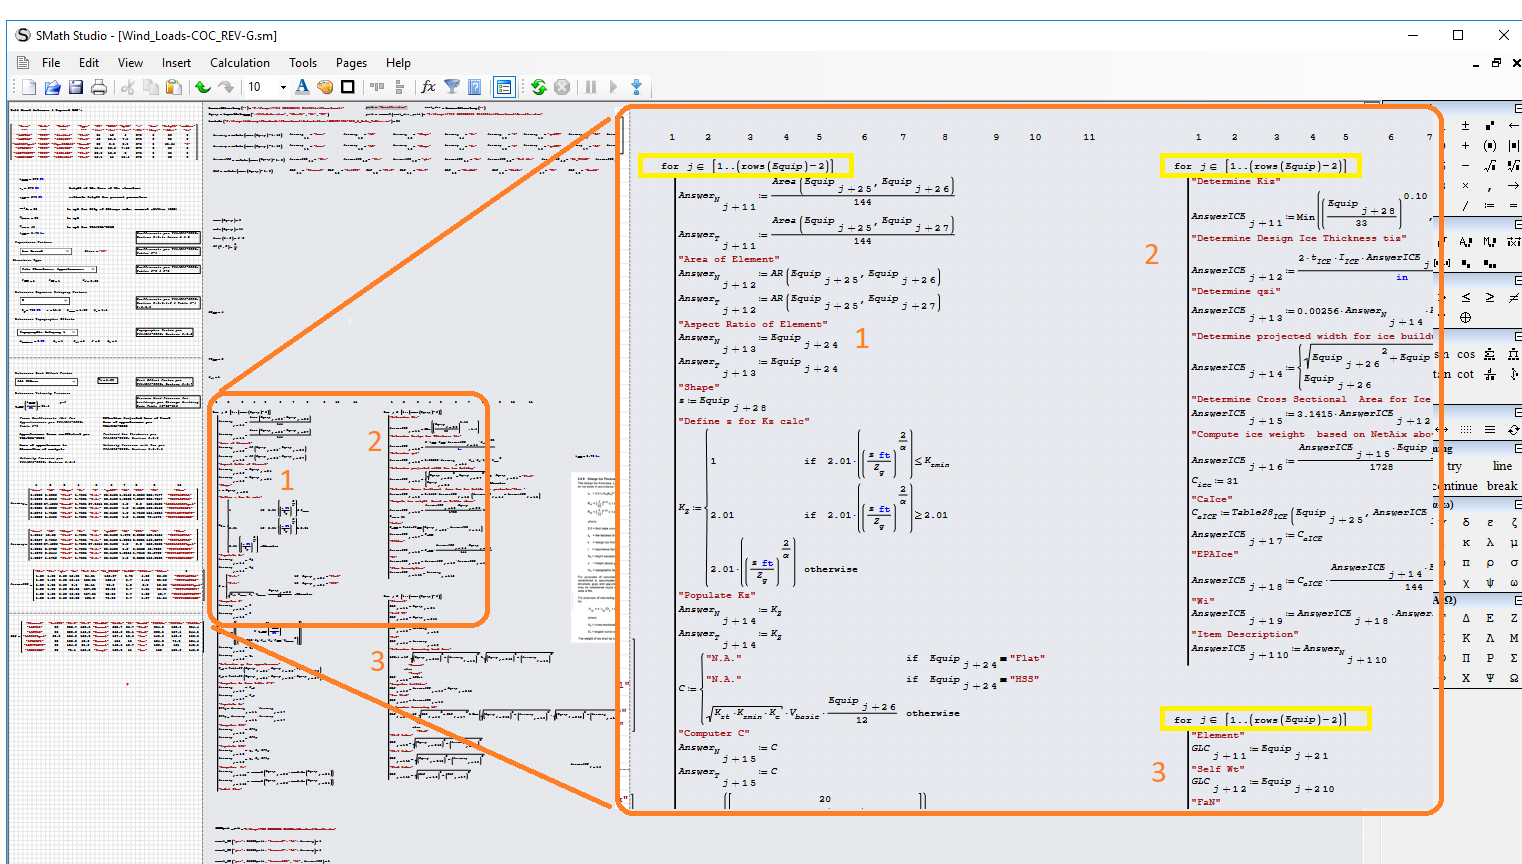This screenshot has width=1522, height=864.
Task: Open the text color 'A' tool
Action: [x=302, y=87]
